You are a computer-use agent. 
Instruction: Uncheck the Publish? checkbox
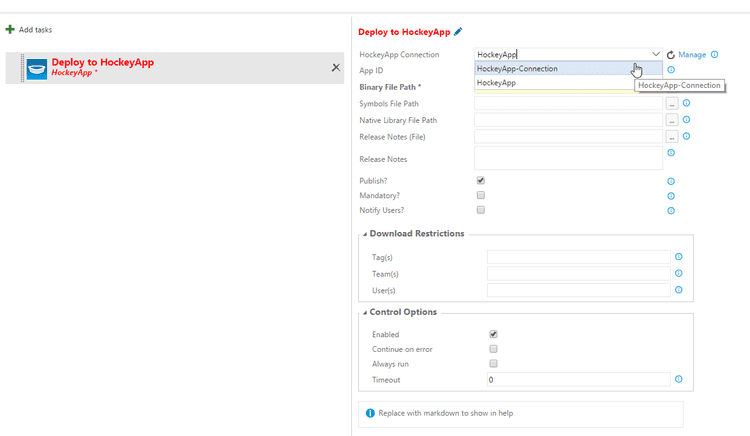coord(481,180)
